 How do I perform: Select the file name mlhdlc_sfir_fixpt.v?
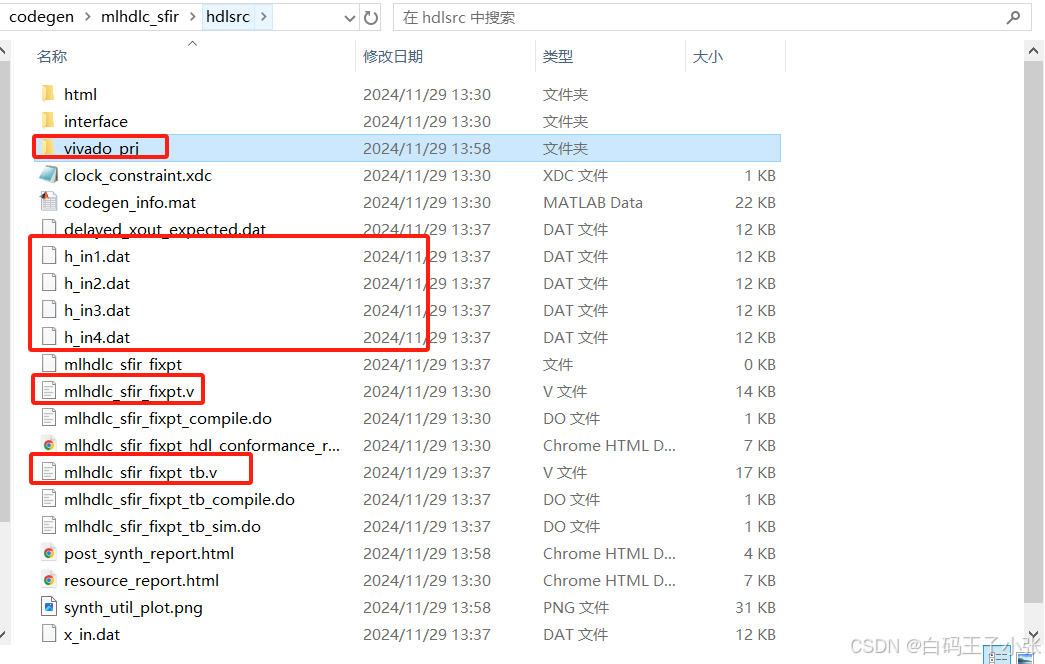click(x=129, y=391)
